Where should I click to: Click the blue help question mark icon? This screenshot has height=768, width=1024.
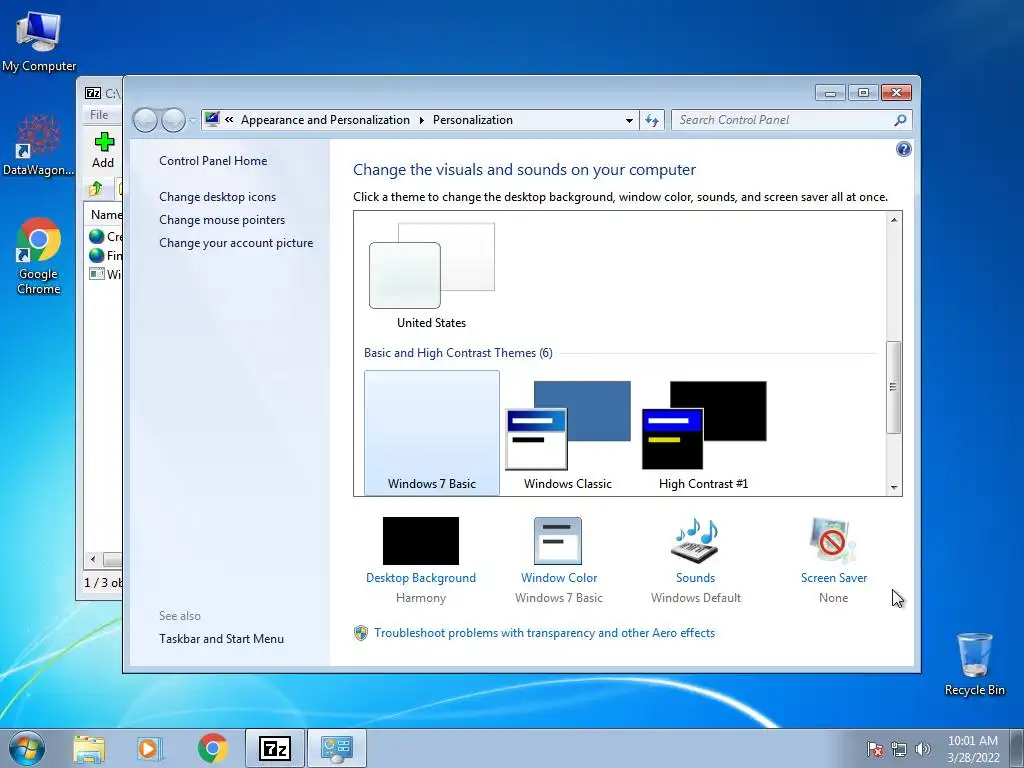click(903, 150)
